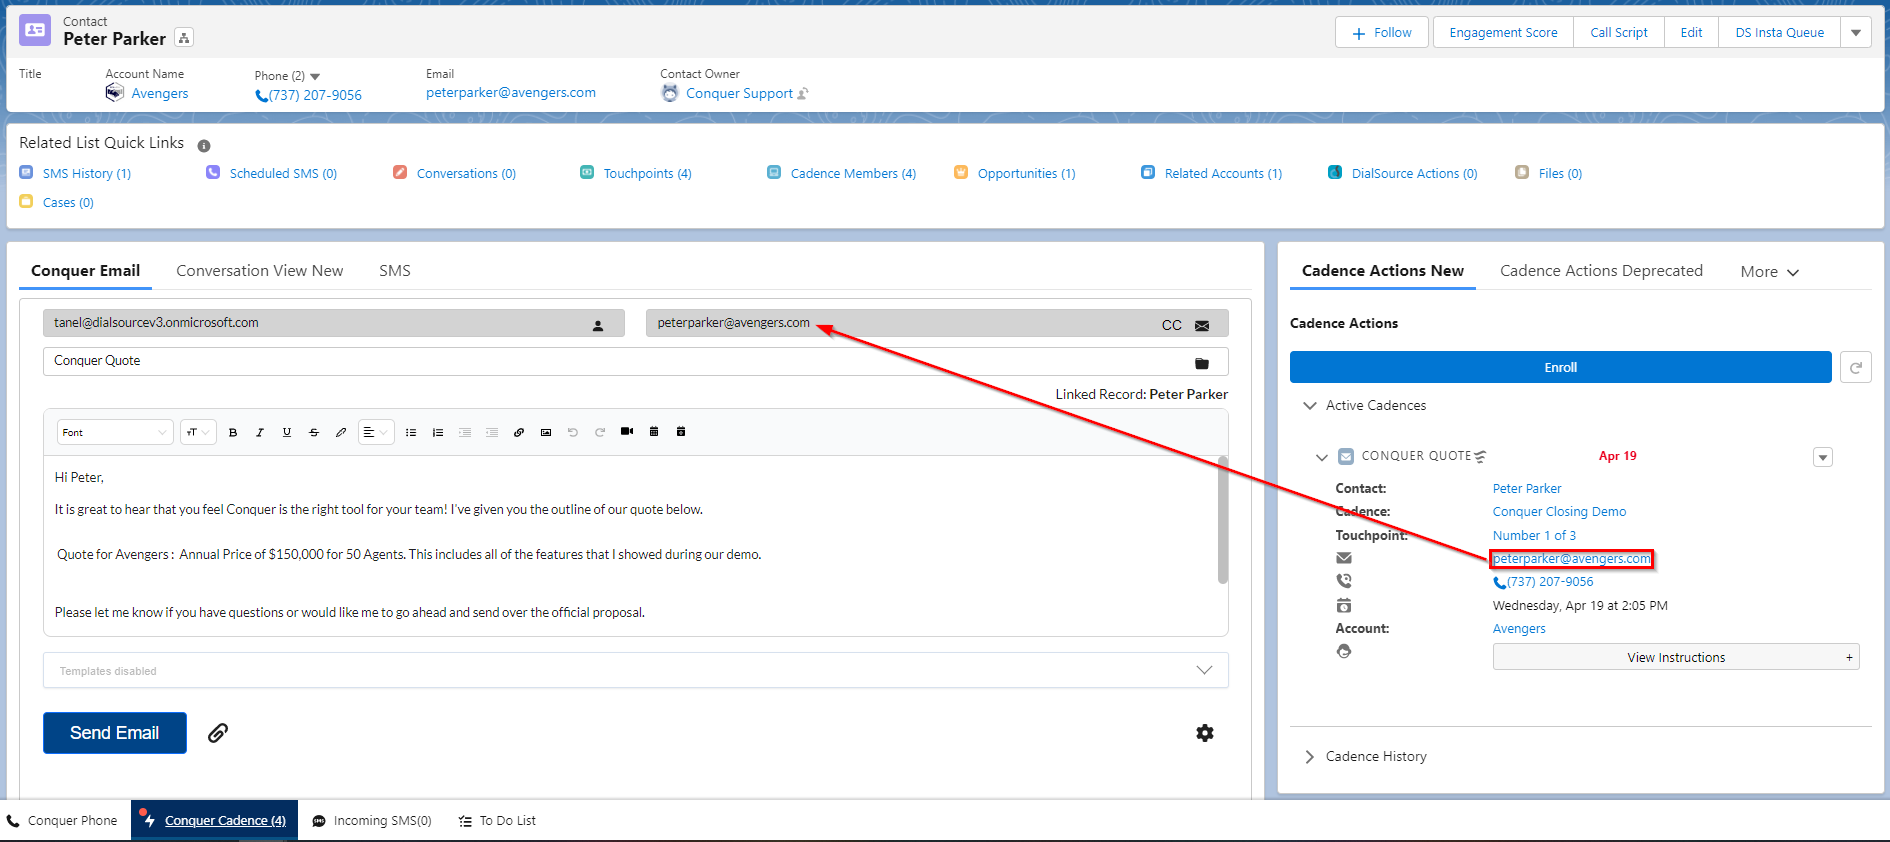Open the text alignment dropdown
The height and width of the screenshot is (842, 1890).
tap(376, 432)
